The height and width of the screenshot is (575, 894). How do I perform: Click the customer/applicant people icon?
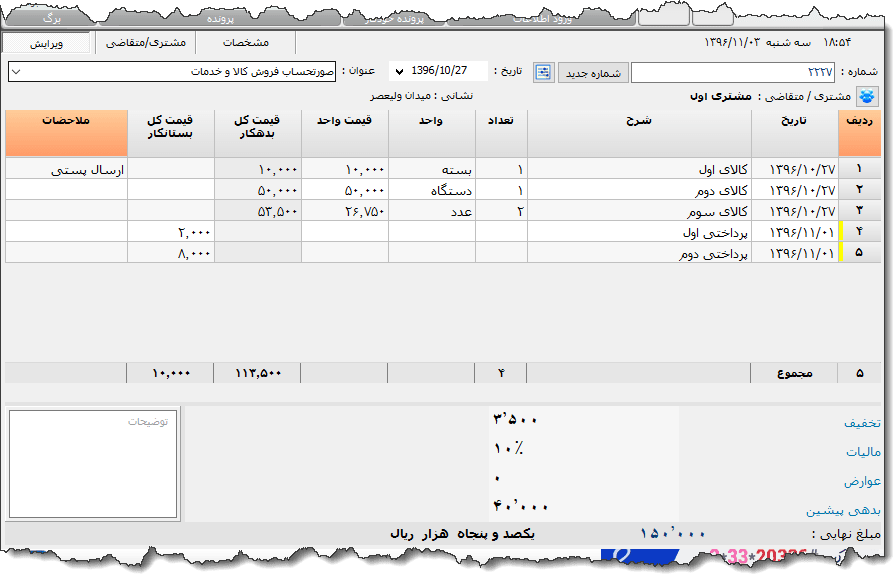[x=867, y=97]
